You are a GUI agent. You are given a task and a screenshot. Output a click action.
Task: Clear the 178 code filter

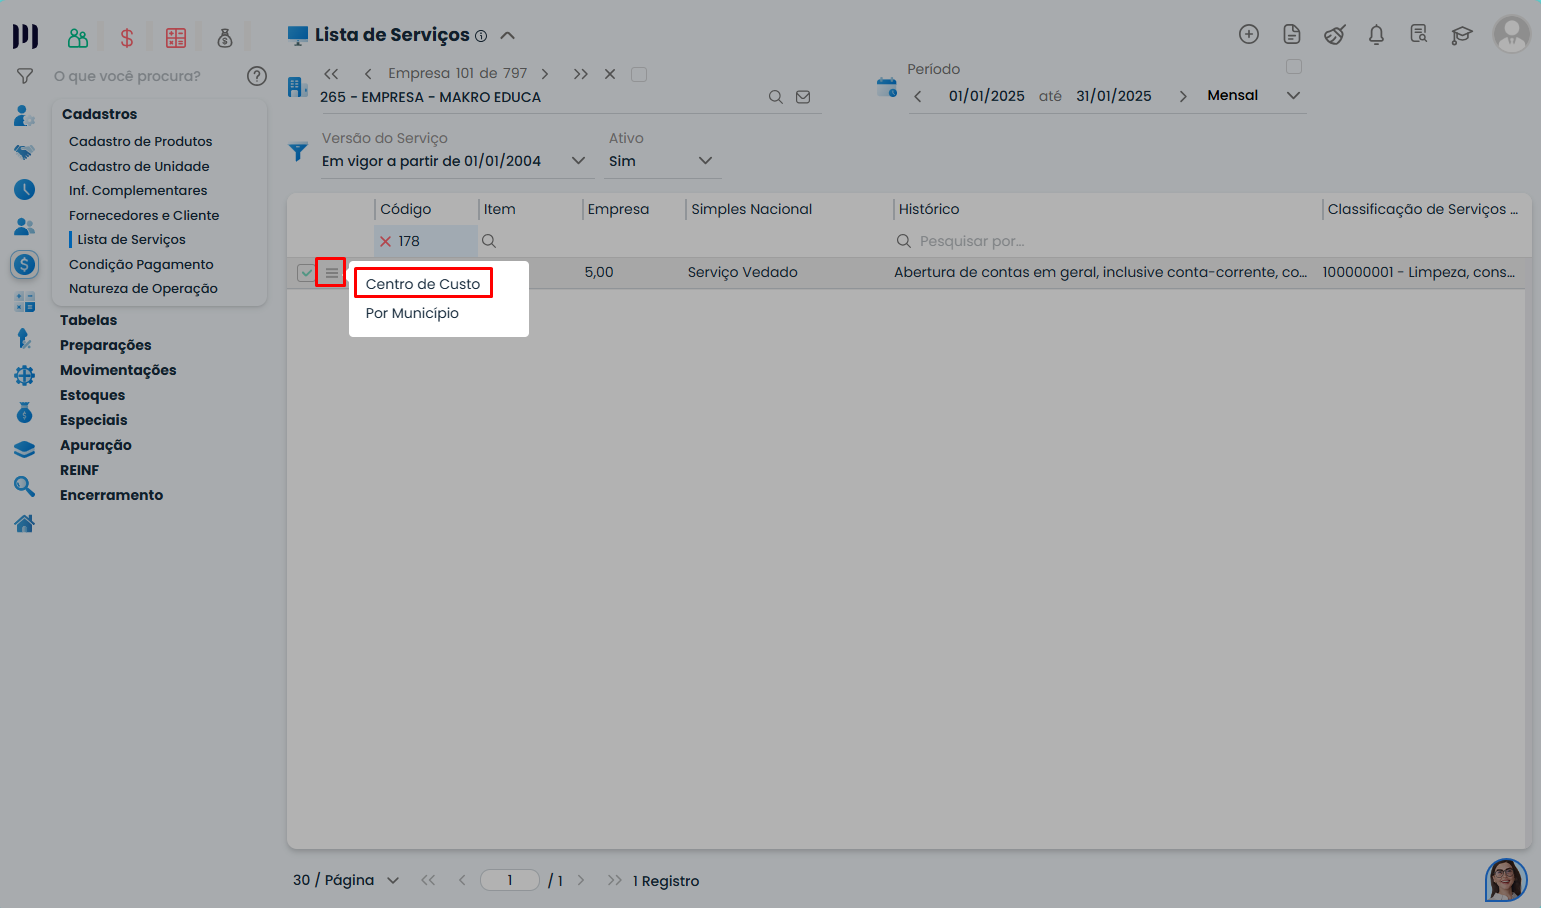(385, 241)
